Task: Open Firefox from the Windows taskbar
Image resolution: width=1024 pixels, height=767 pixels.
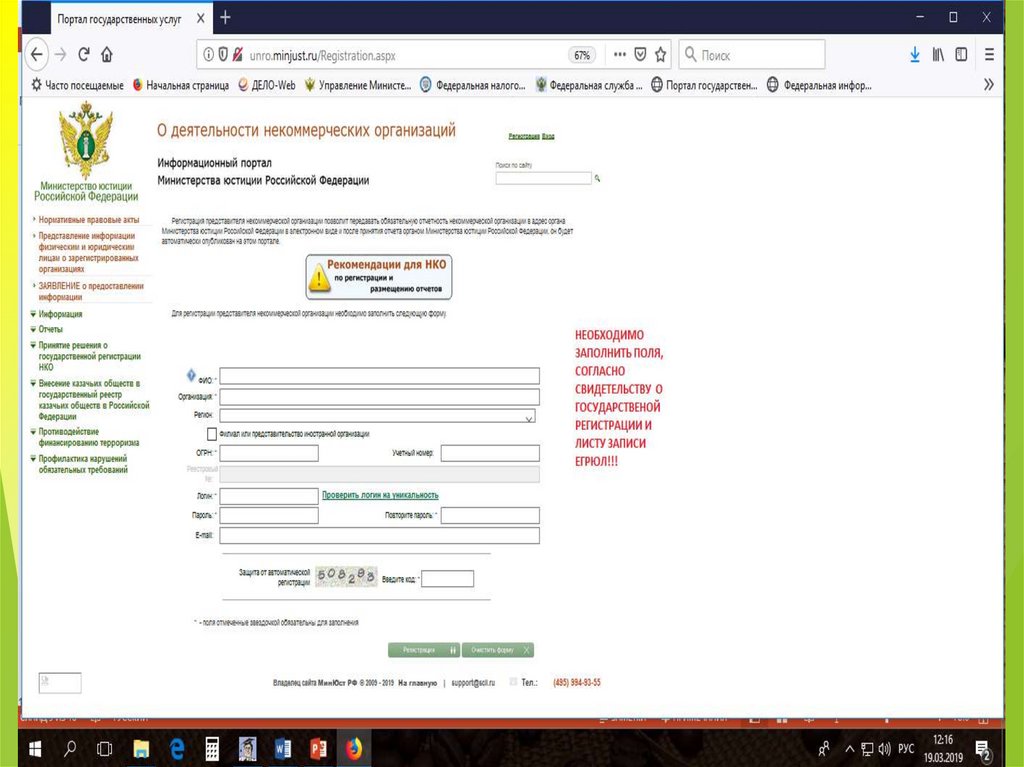Action: click(353, 749)
